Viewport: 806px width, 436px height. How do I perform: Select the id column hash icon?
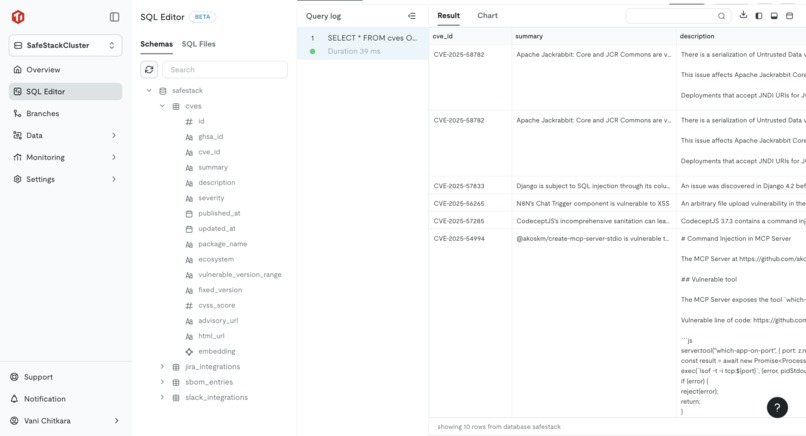click(x=189, y=121)
